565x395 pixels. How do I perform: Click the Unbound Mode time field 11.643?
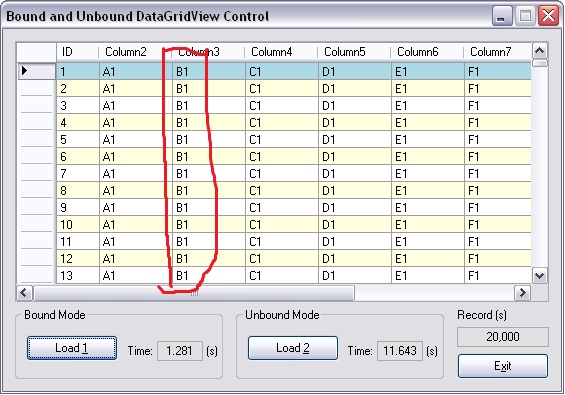click(x=400, y=351)
